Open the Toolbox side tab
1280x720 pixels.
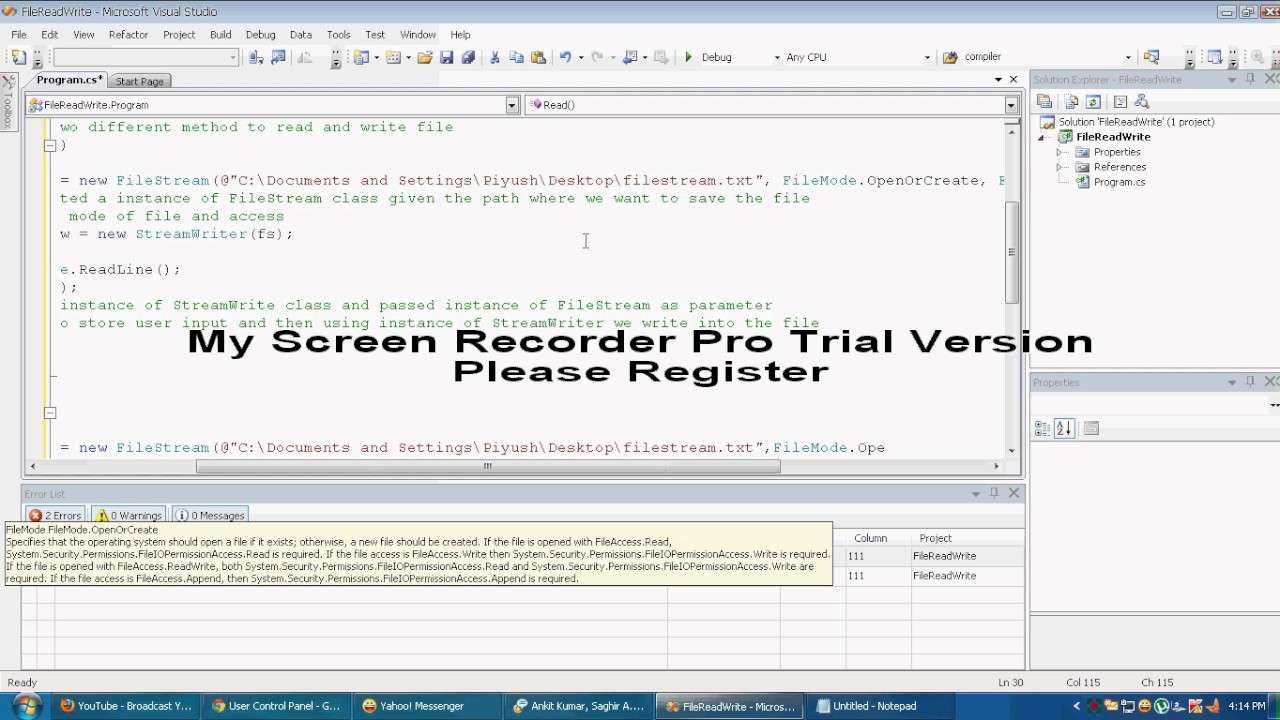coord(7,104)
